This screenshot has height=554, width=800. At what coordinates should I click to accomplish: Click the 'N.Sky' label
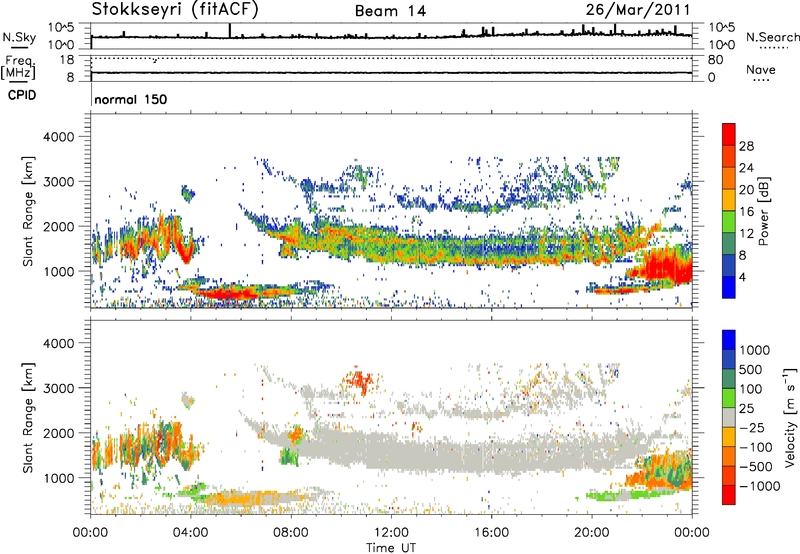[x=19, y=37]
